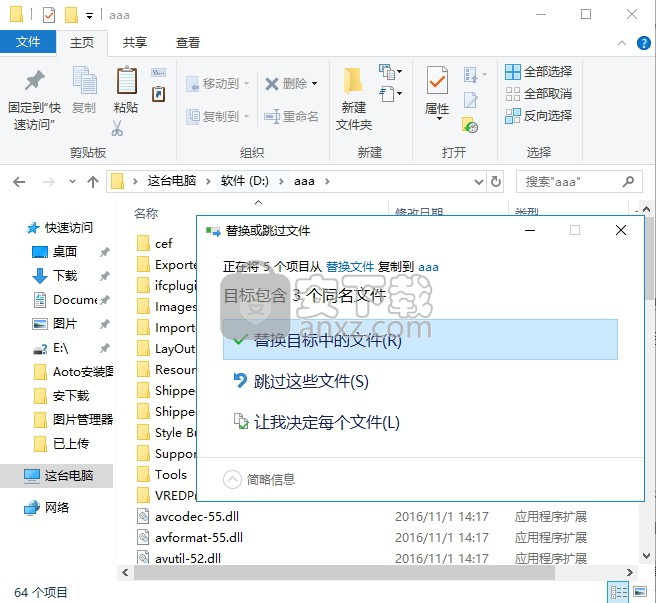Switch to details view icon in status bar

(x=618, y=592)
